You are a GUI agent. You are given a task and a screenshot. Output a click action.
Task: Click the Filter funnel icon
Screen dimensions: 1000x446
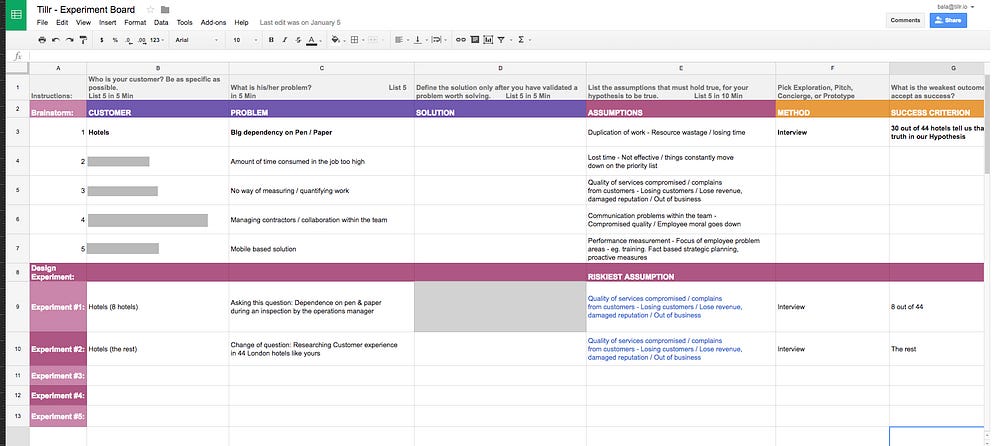[503, 40]
